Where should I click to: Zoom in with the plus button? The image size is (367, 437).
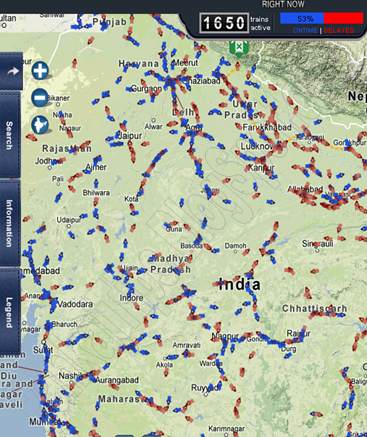(x=40, y=71)
